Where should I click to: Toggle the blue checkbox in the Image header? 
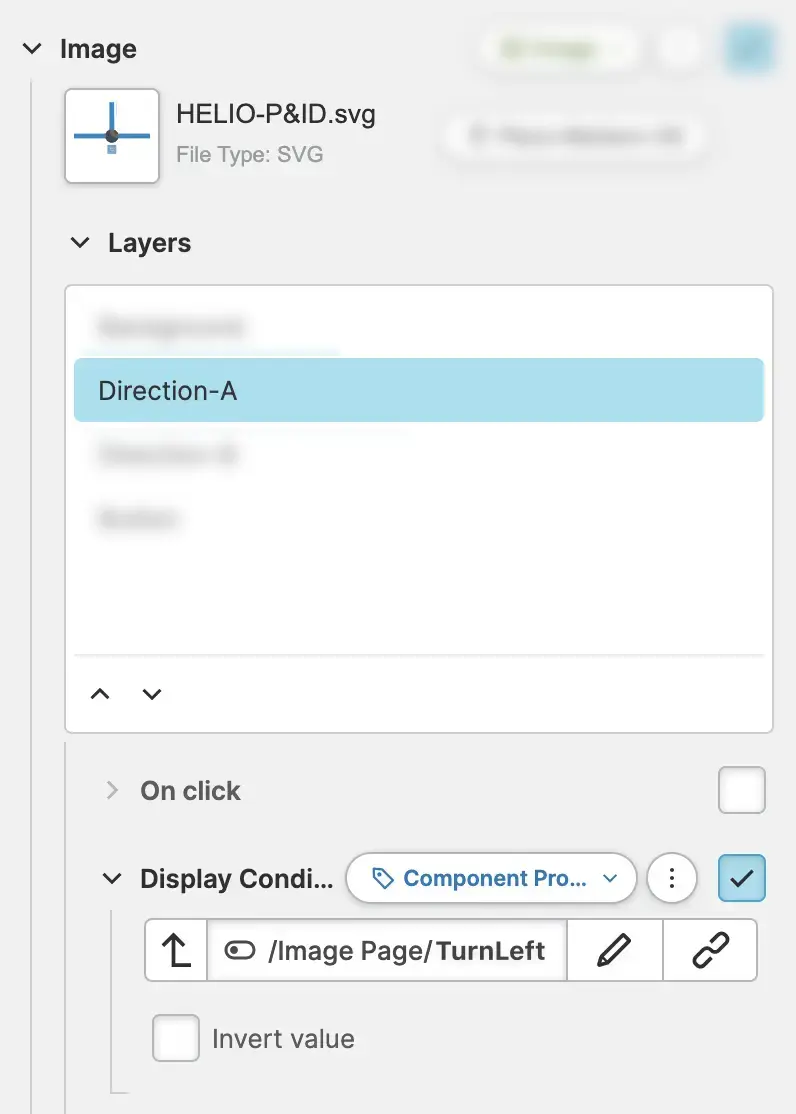click(x=749, y=48)
